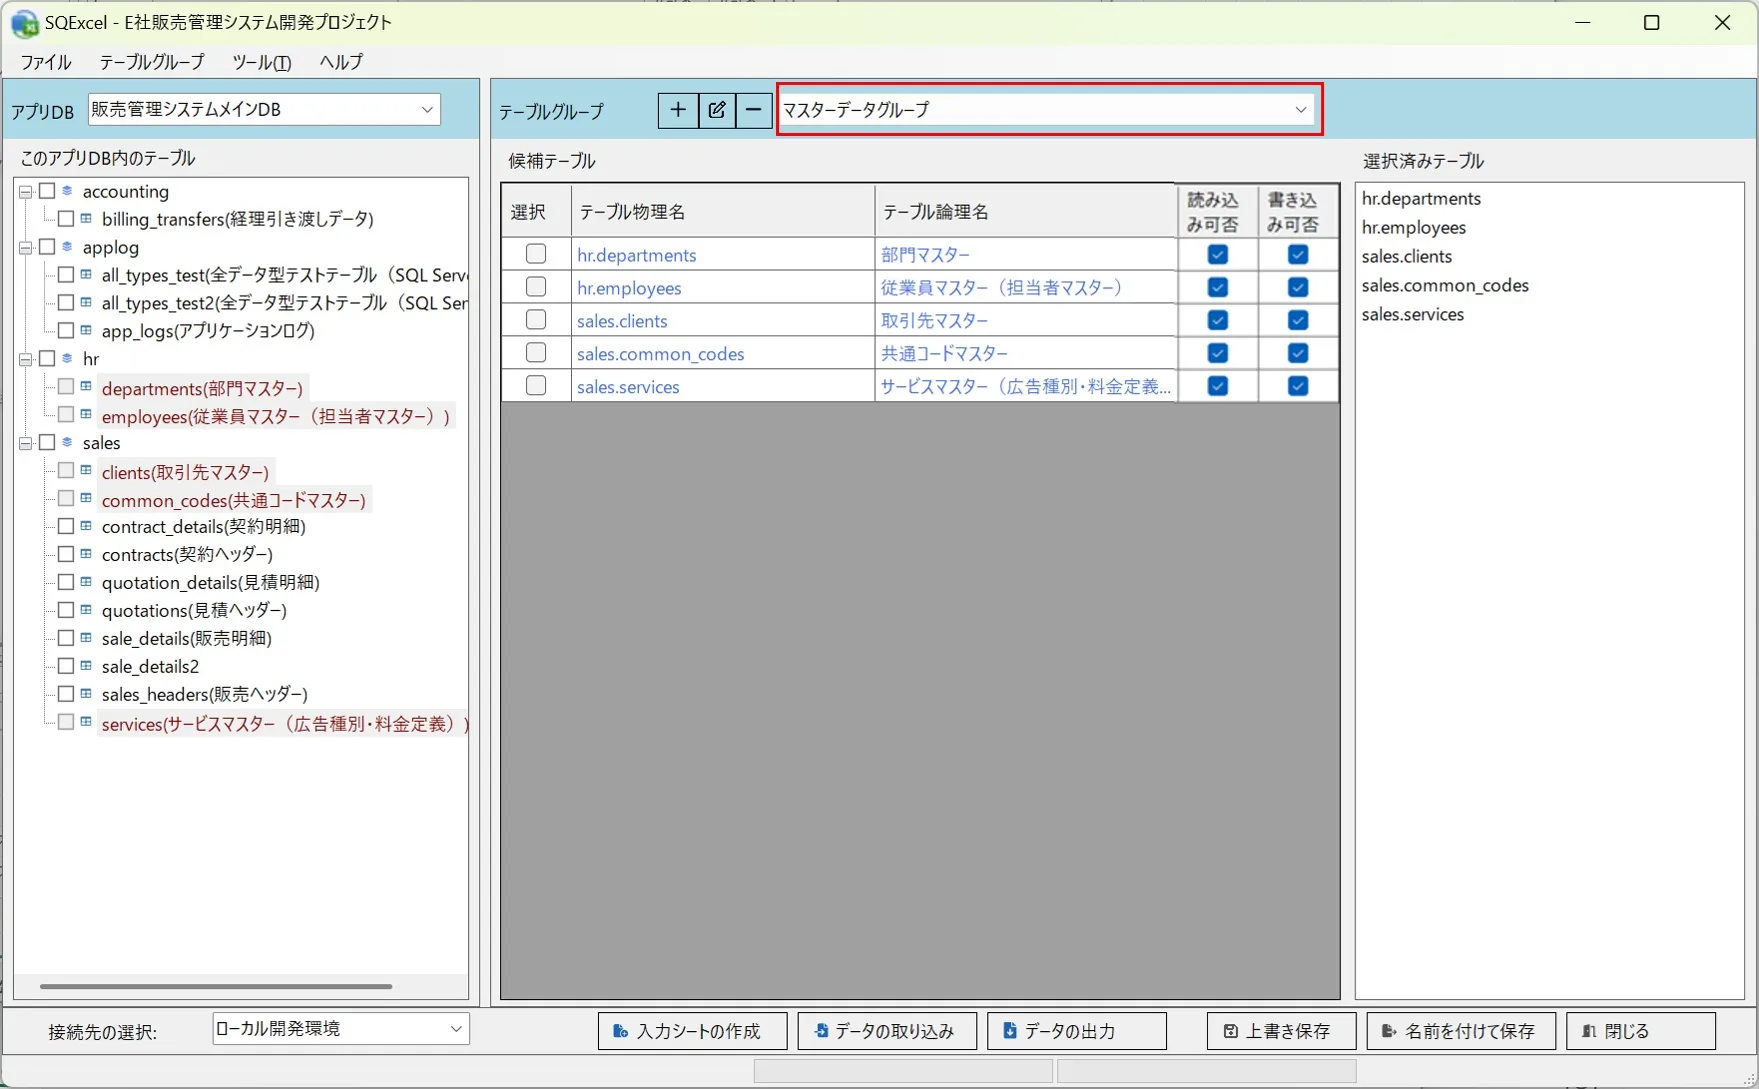1759x1089 pixels.
Task: Click the table icon next to billing_transfers
Action: [x=87, y=218]
